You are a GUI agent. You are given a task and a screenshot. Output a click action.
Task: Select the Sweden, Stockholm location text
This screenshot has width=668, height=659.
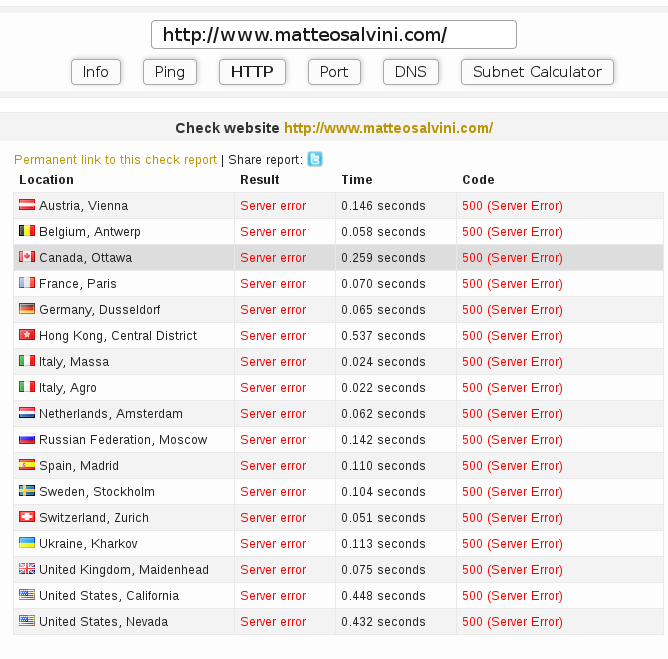click(97, 492)
